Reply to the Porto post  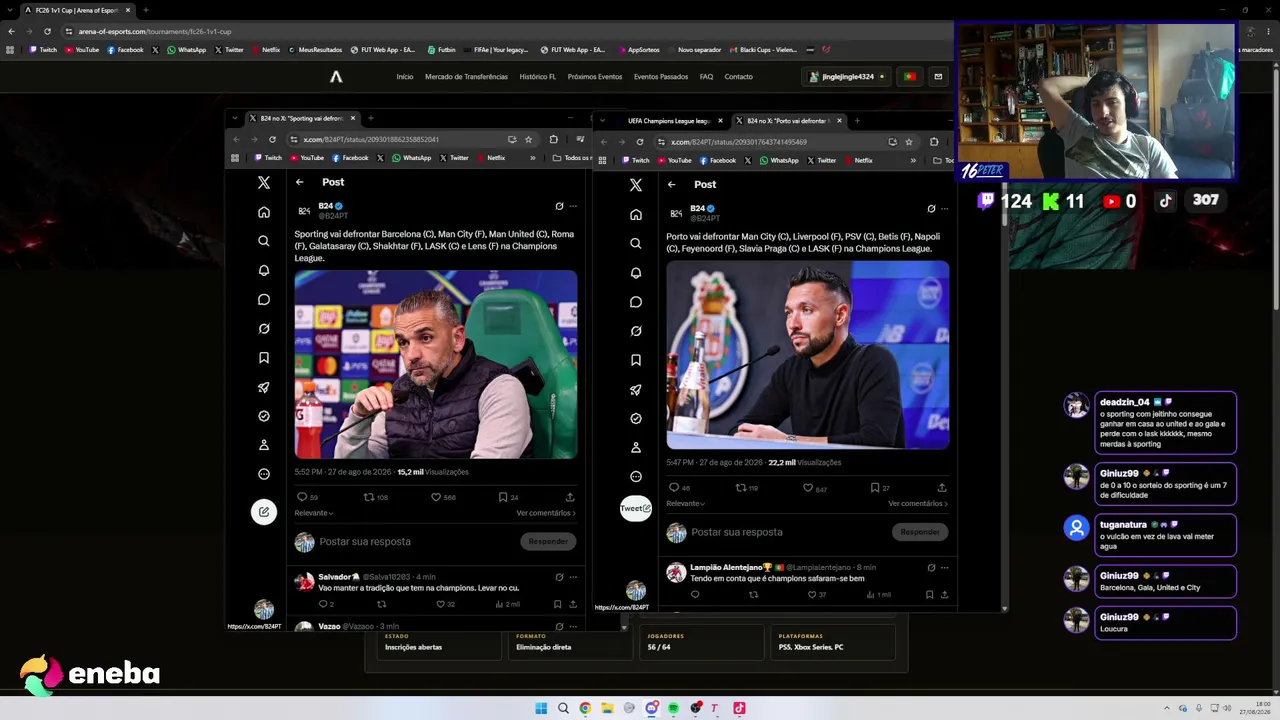click(673, 488)
